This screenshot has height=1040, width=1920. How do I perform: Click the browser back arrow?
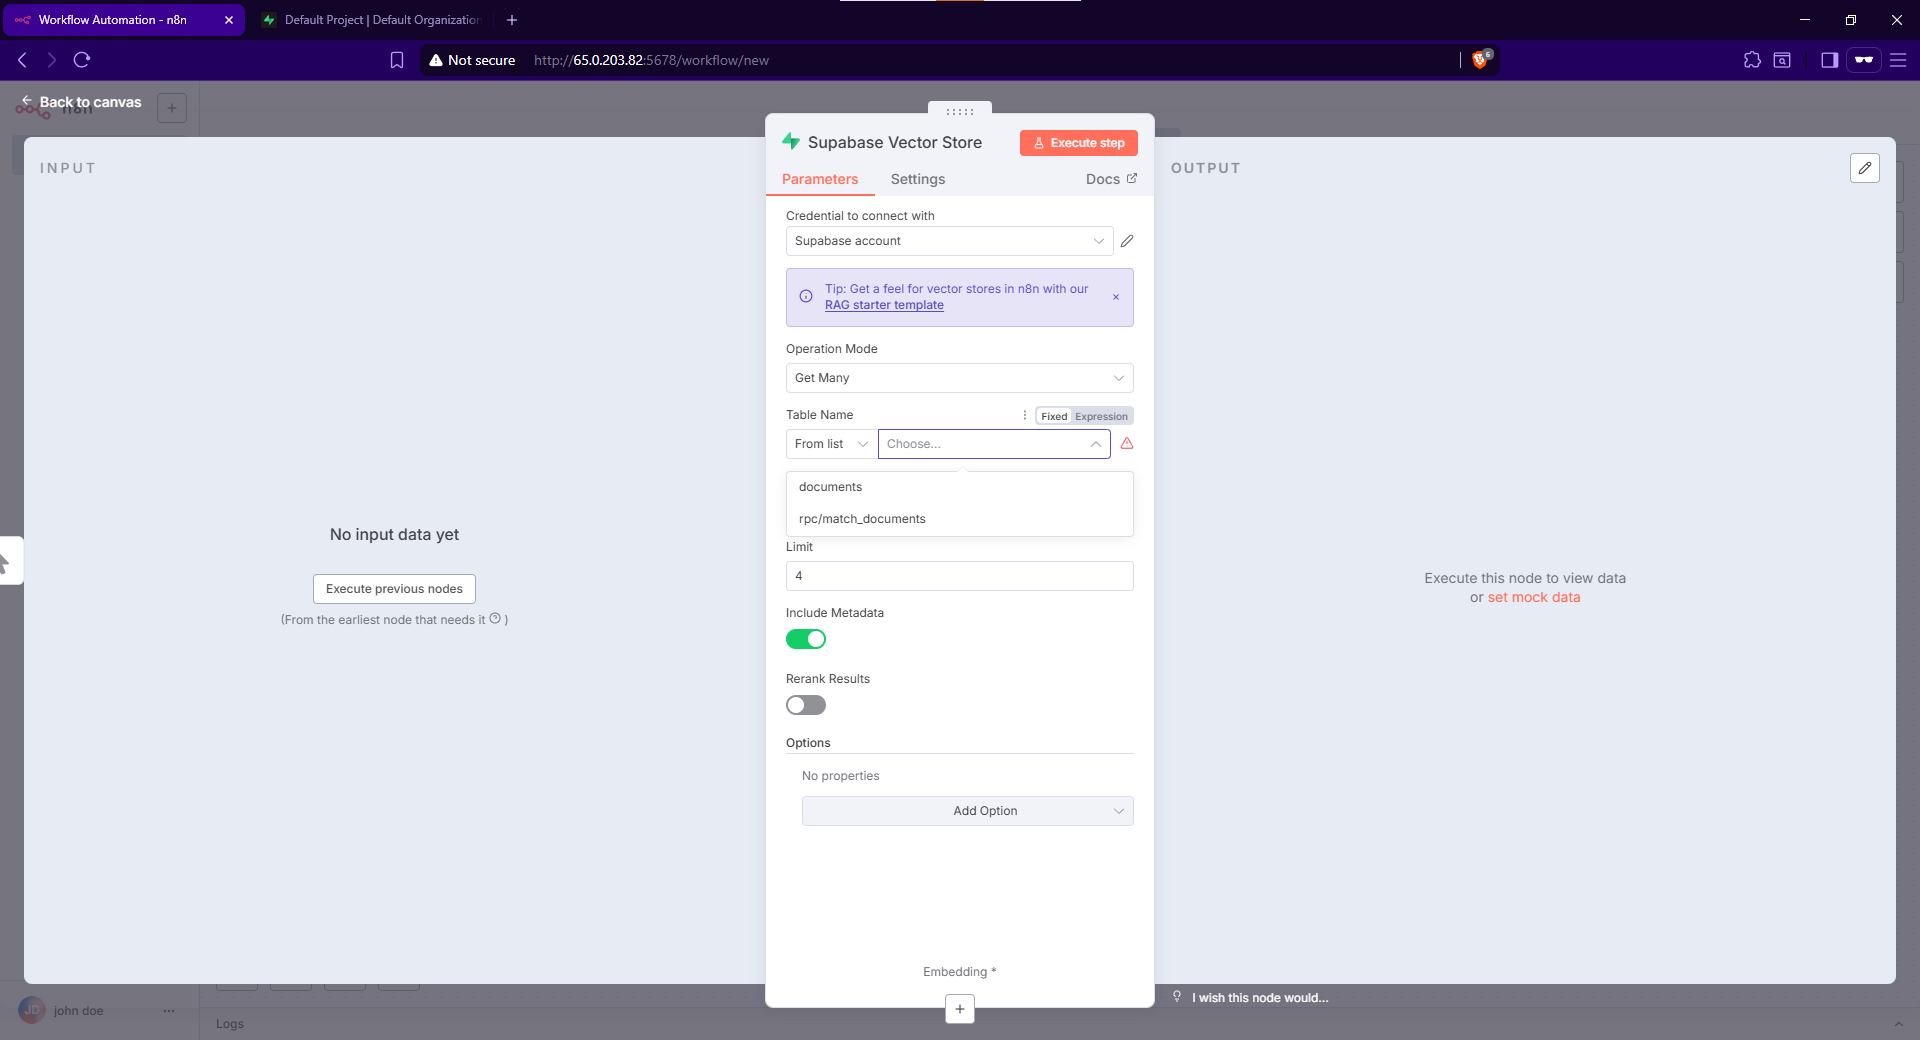(x=22, y=60)
